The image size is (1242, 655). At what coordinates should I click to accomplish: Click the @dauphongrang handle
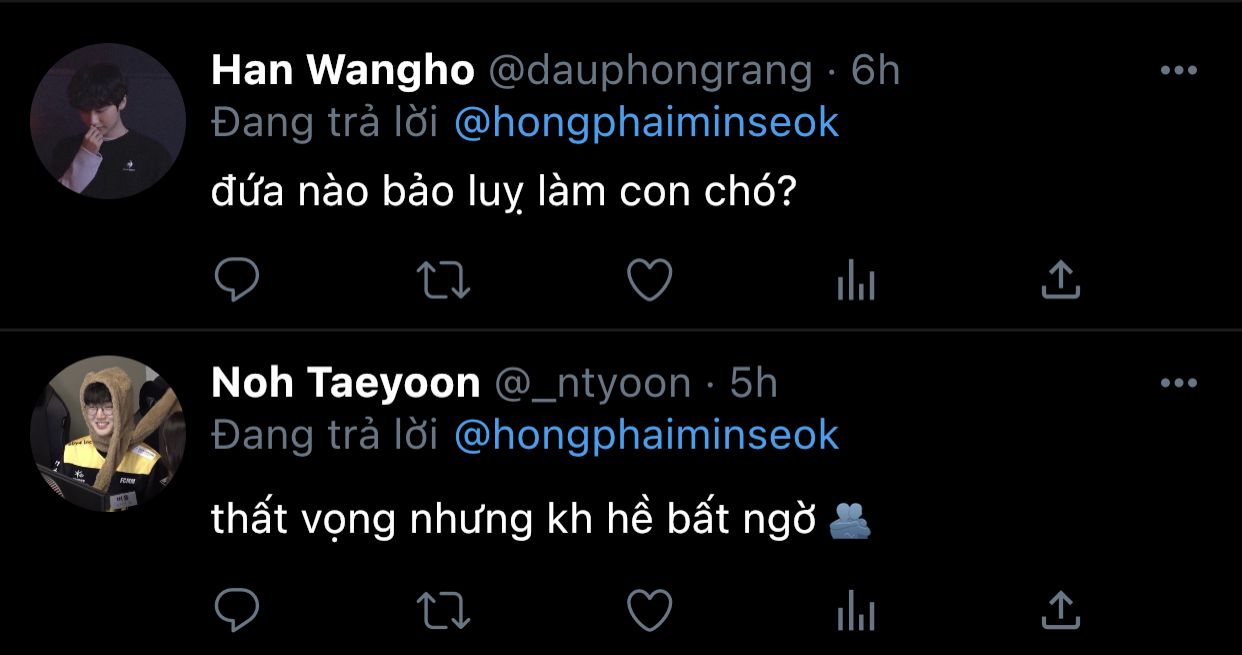tap(650, 71)
